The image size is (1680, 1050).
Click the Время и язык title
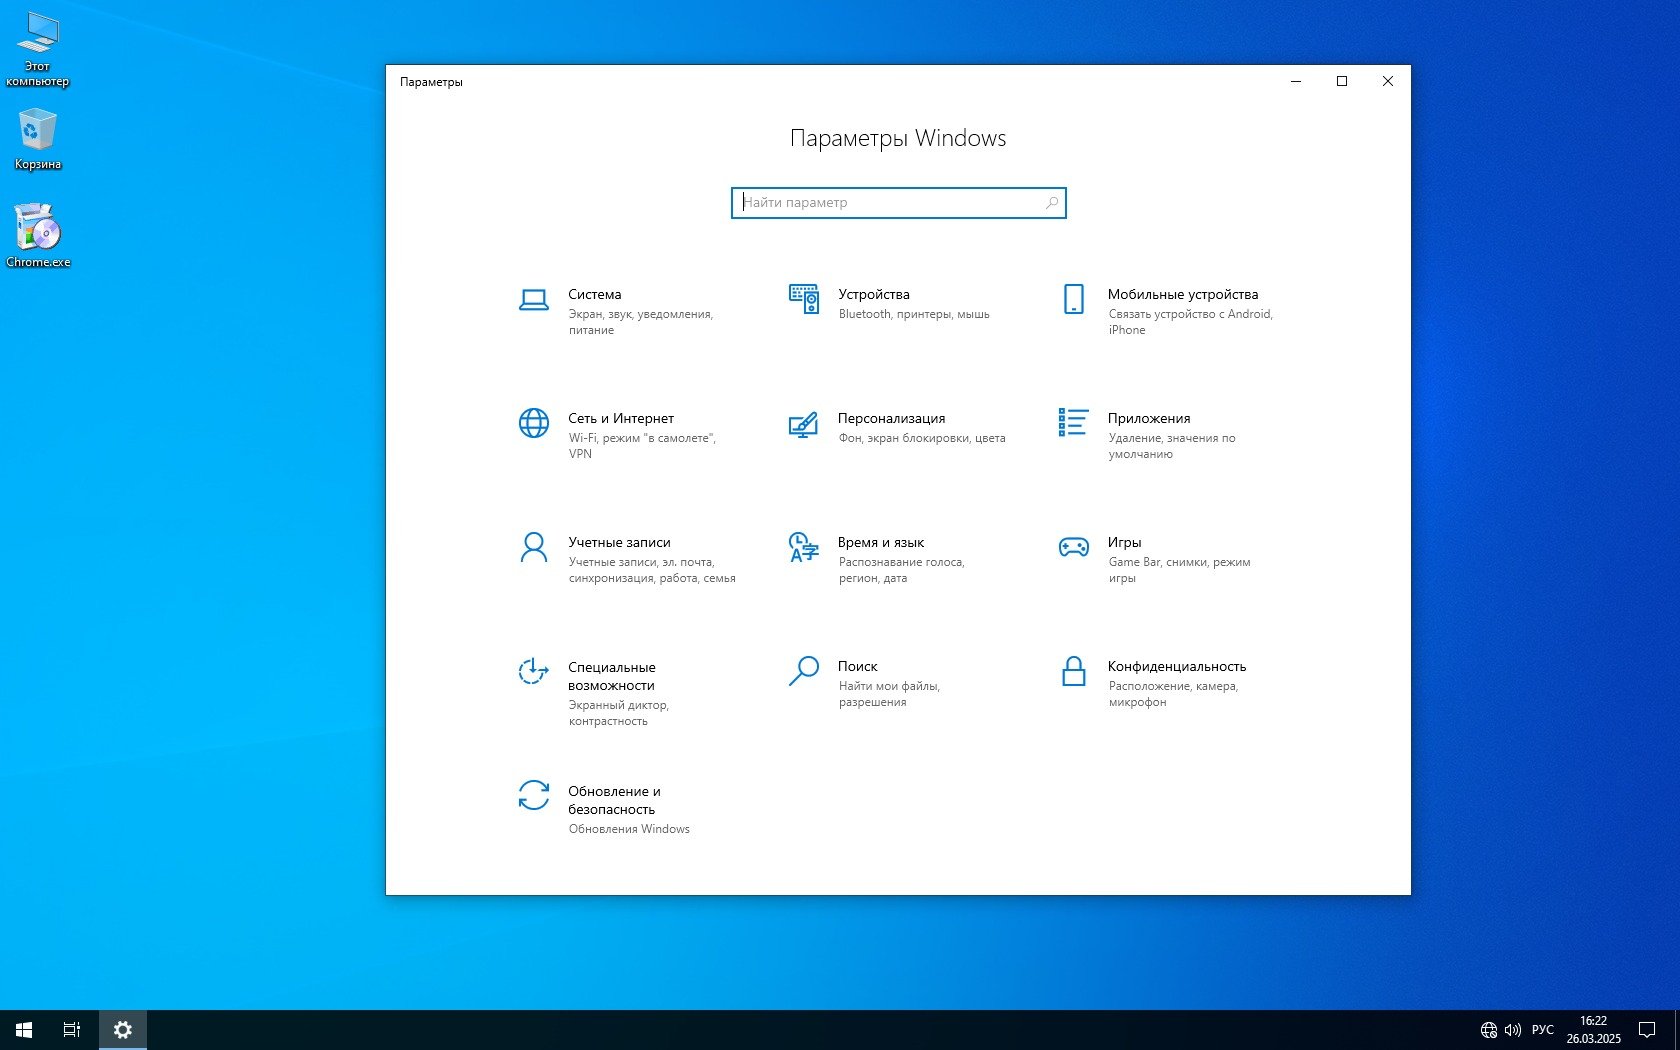[x=881, y=542]
